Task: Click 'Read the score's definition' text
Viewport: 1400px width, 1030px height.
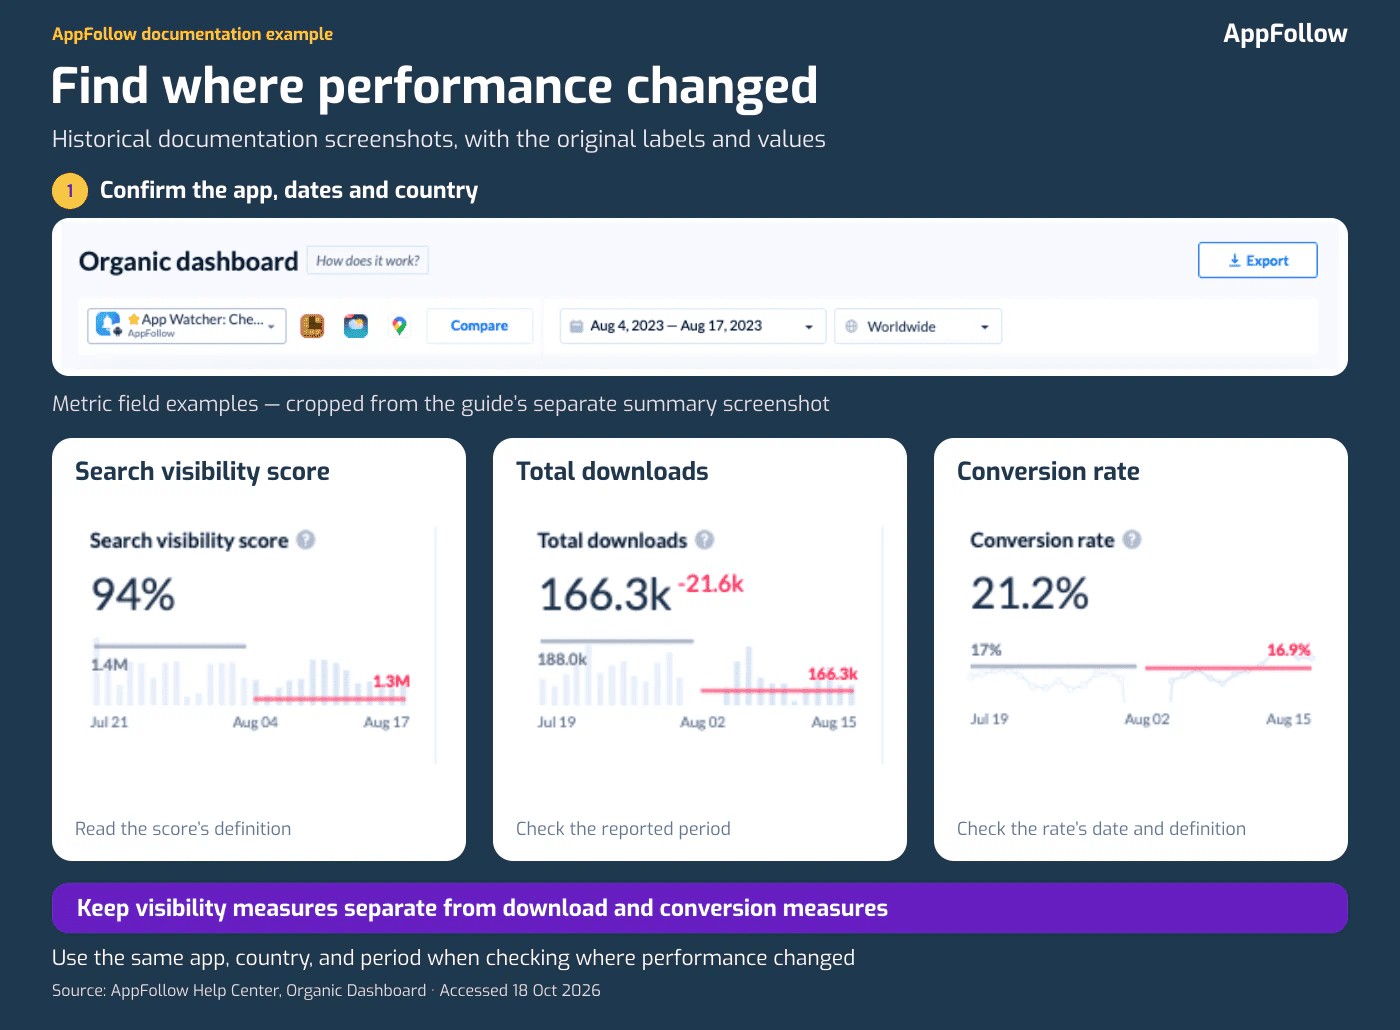Action: [183, 829]
